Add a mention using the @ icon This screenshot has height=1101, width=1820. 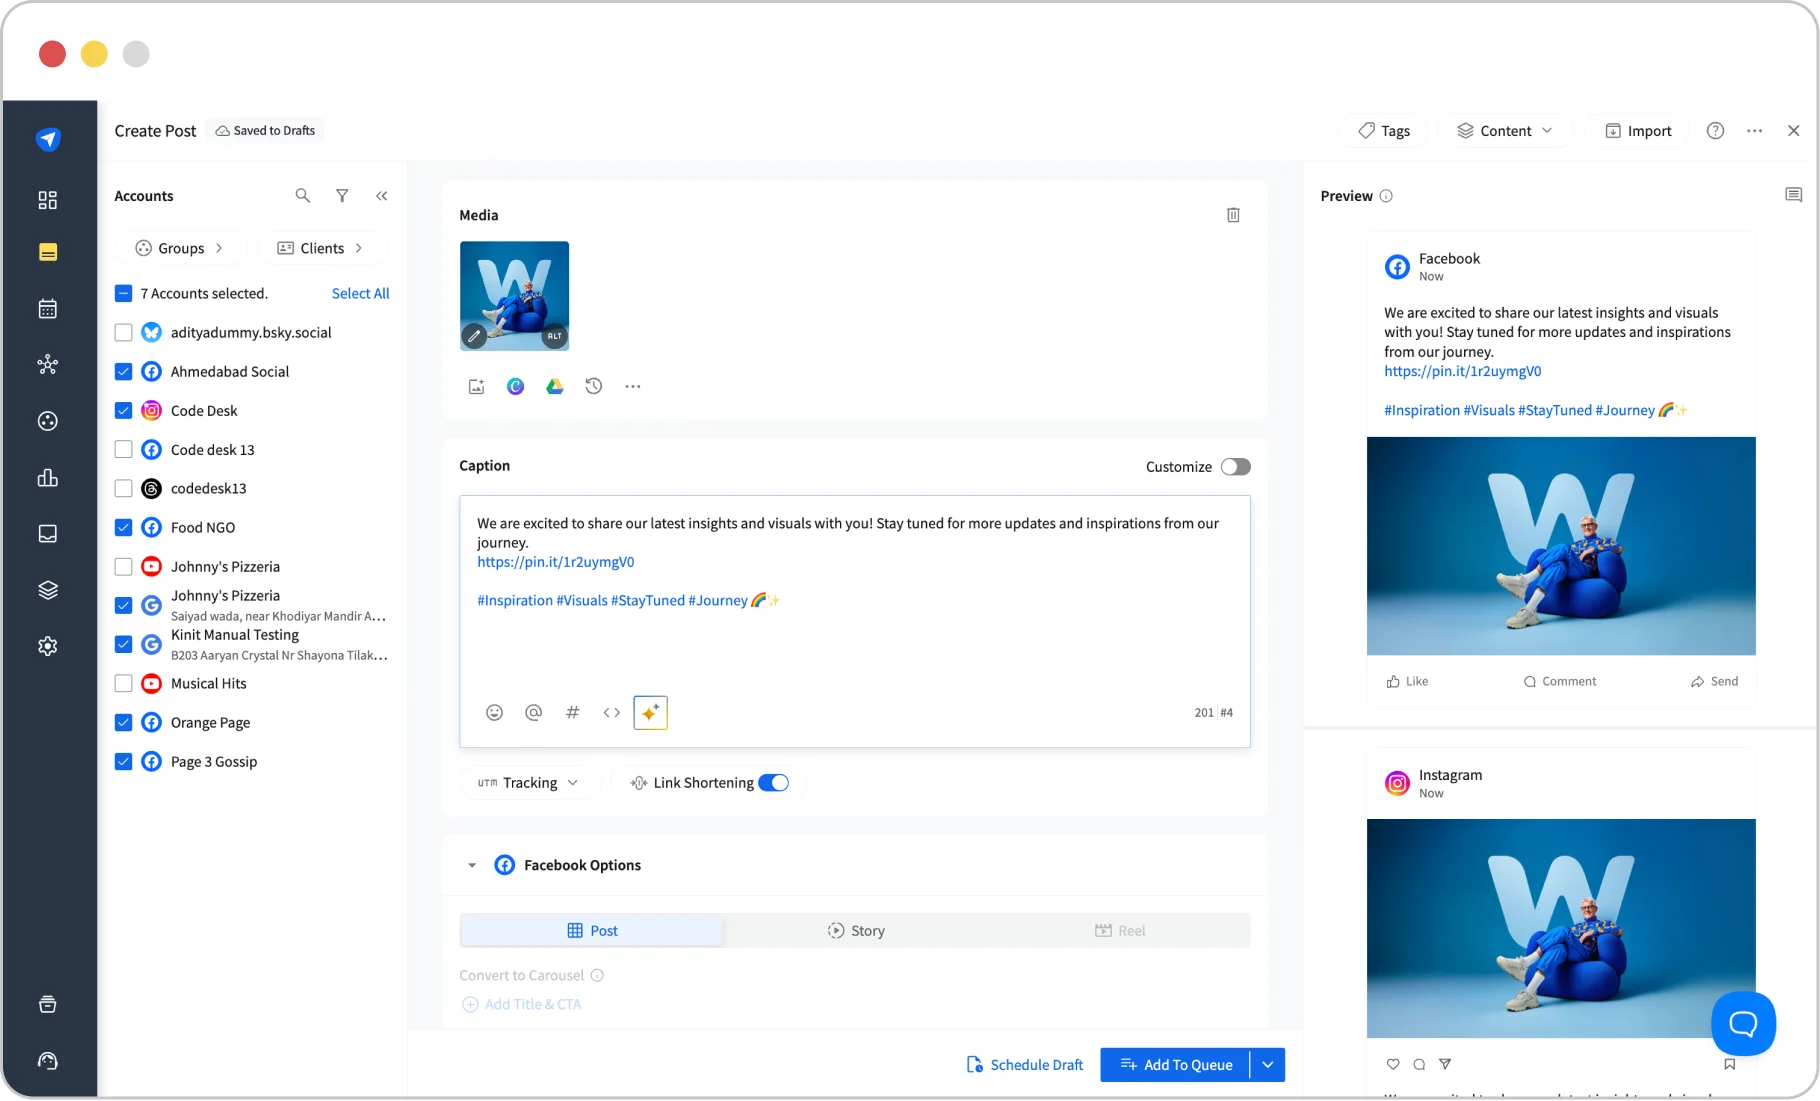pos(533,712)
